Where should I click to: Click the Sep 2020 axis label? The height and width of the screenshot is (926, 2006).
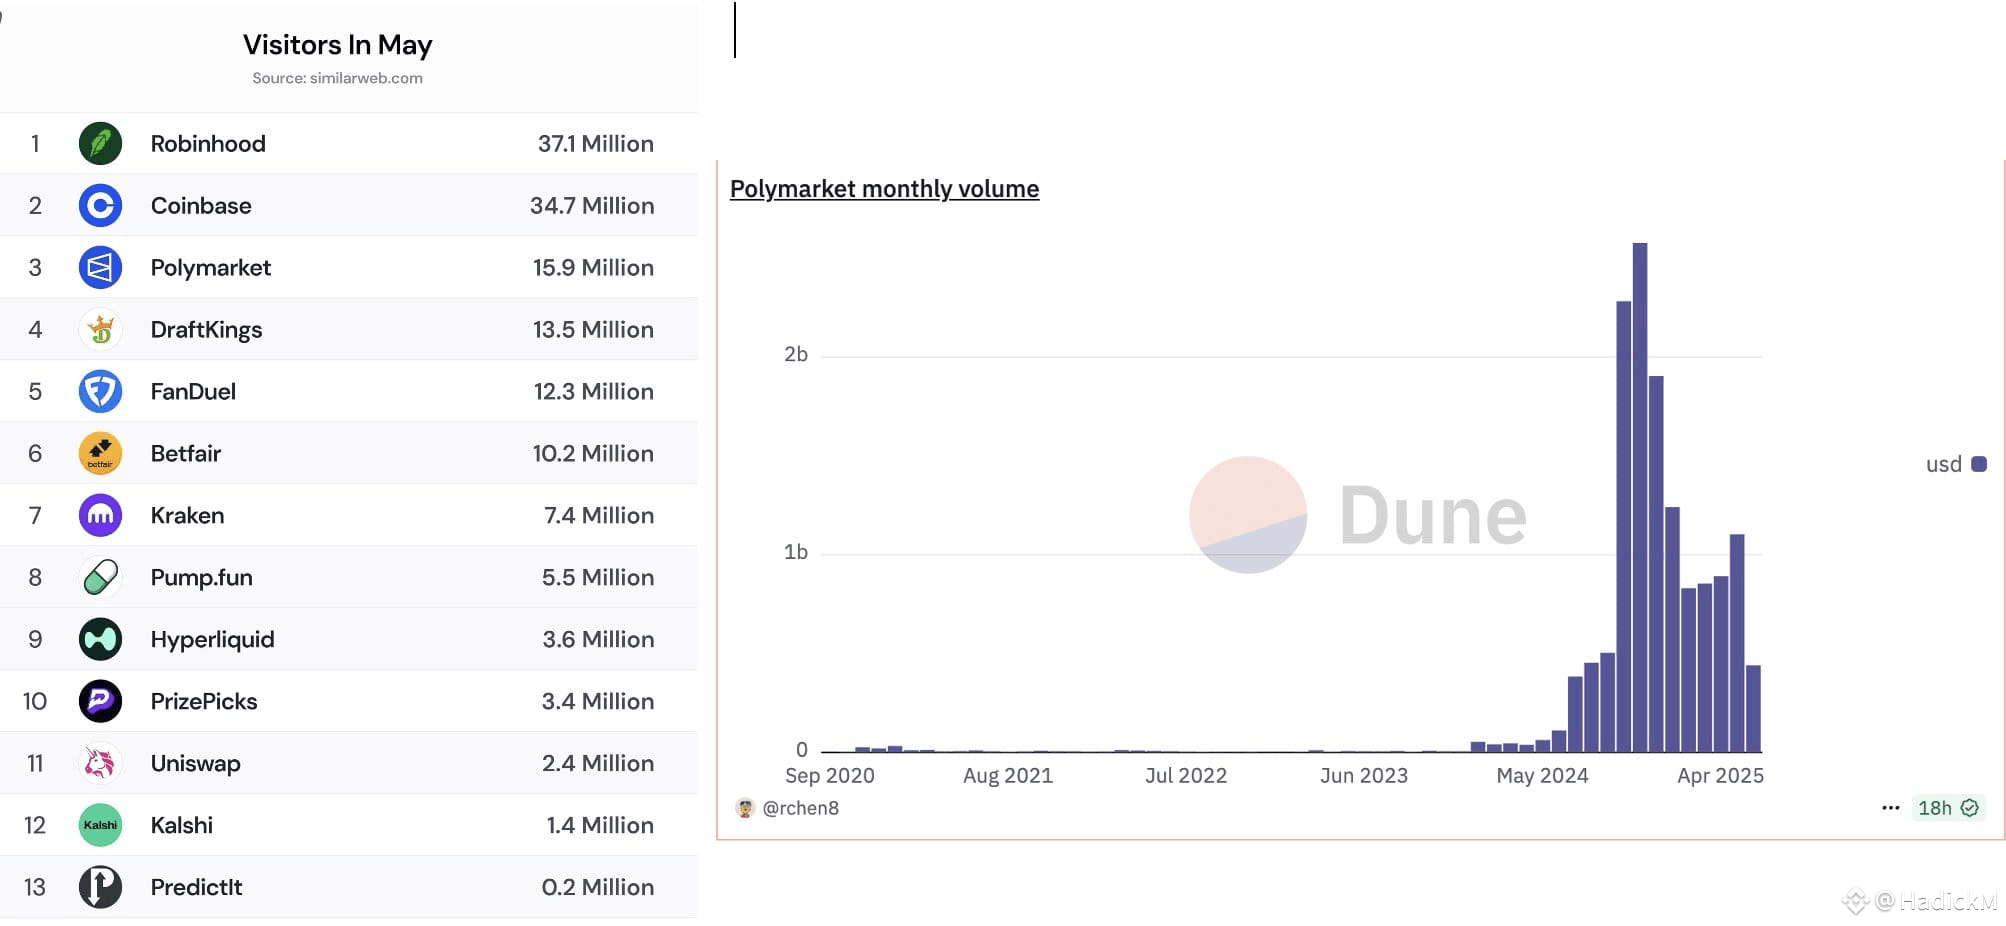(x=830, y=776)
